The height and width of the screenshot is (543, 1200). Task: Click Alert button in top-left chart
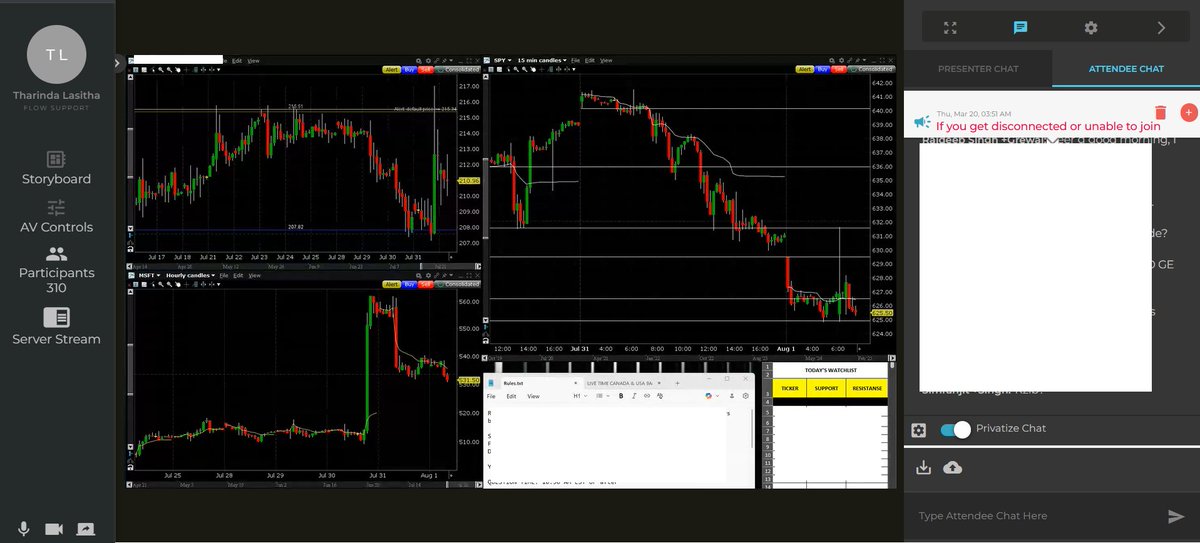(x=391, y=69)
